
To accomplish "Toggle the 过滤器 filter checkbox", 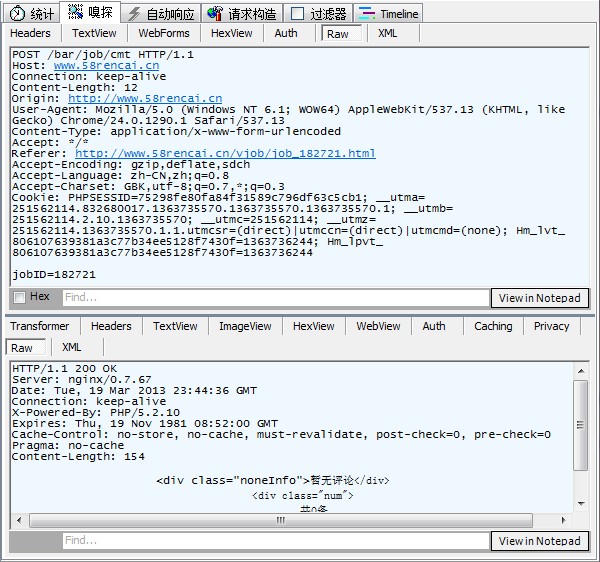I will 297,14.
